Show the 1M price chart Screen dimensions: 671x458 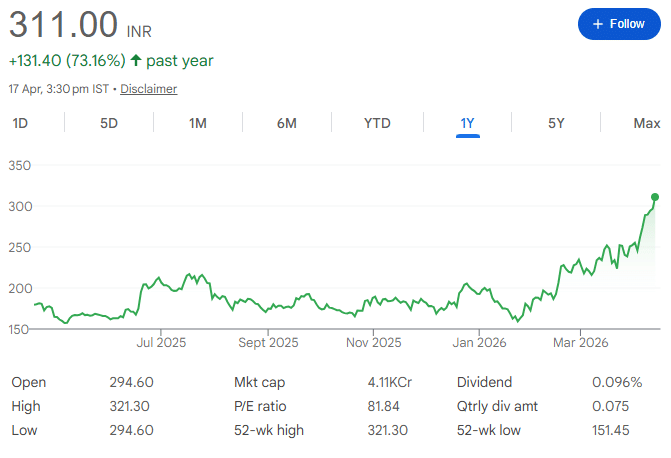198,123
